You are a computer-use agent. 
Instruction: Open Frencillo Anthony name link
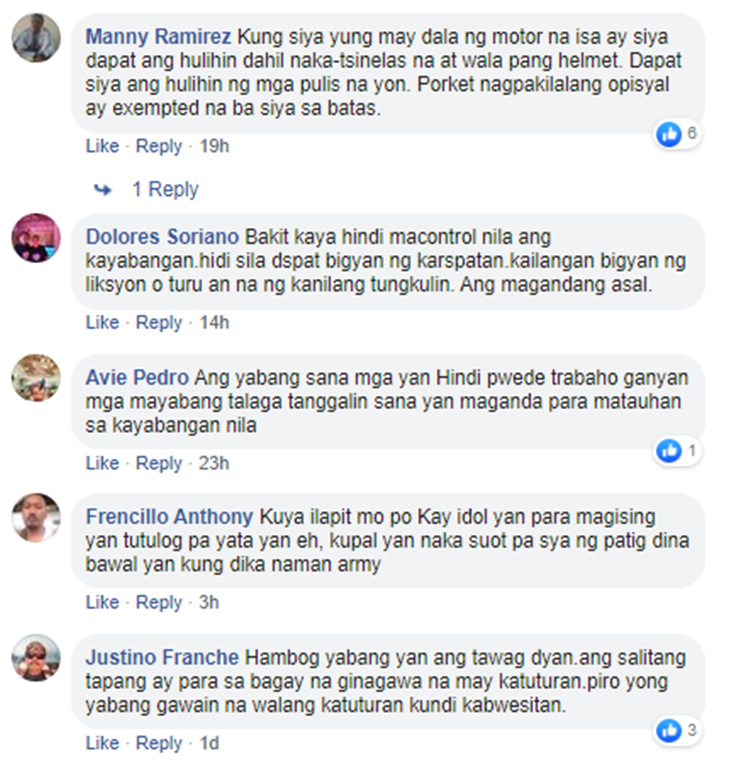click(169, 516)
